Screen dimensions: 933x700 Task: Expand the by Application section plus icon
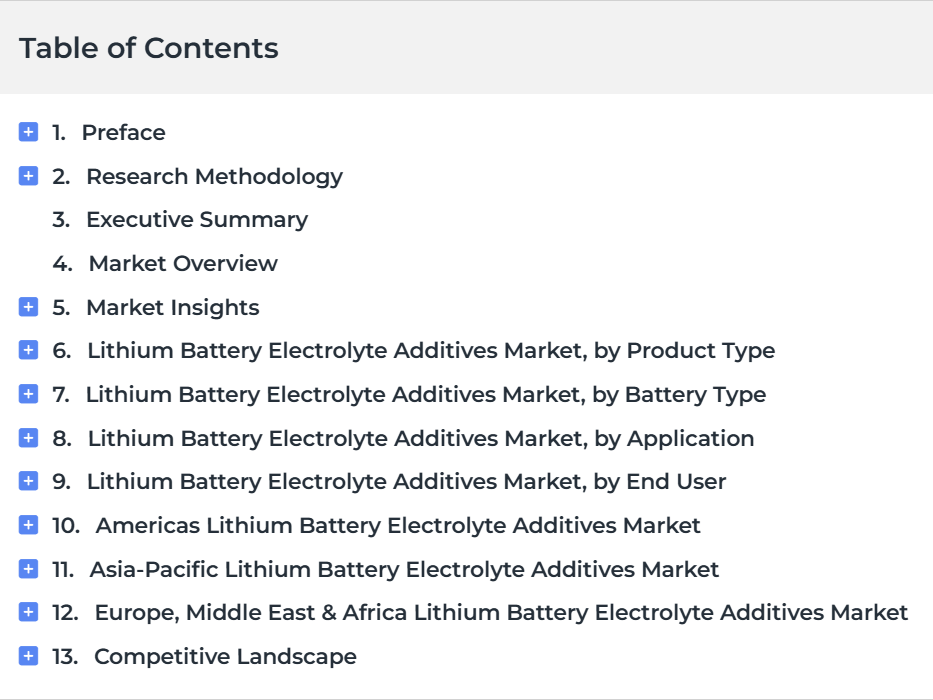pos(28,438)
